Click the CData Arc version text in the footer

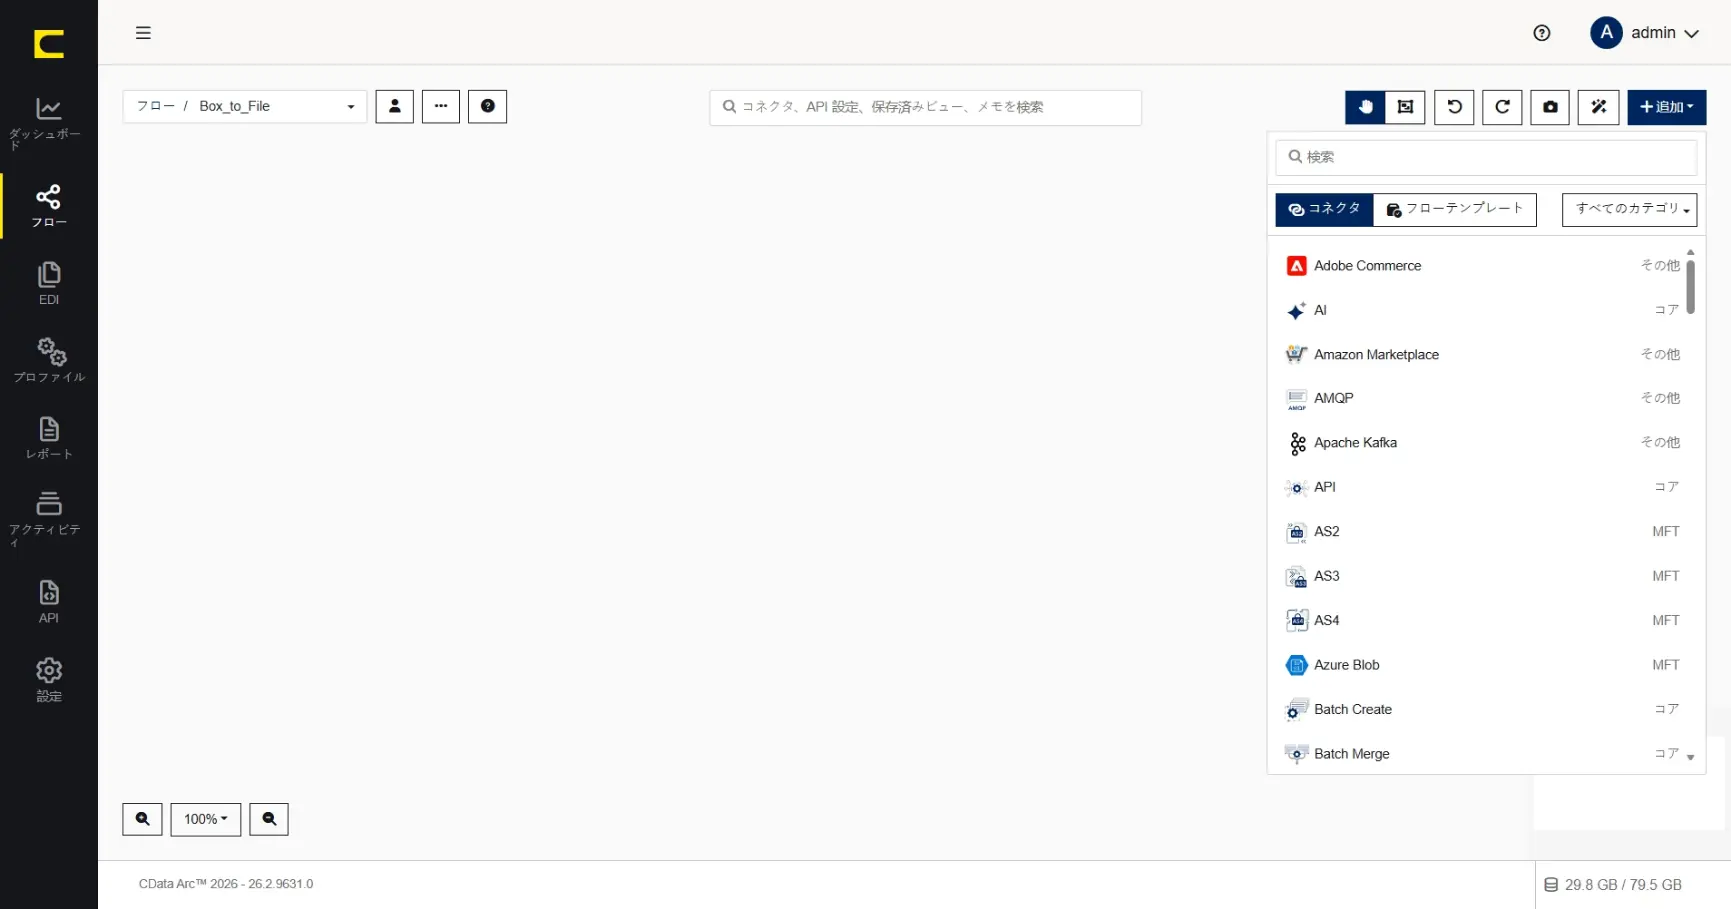click(226, 884)
